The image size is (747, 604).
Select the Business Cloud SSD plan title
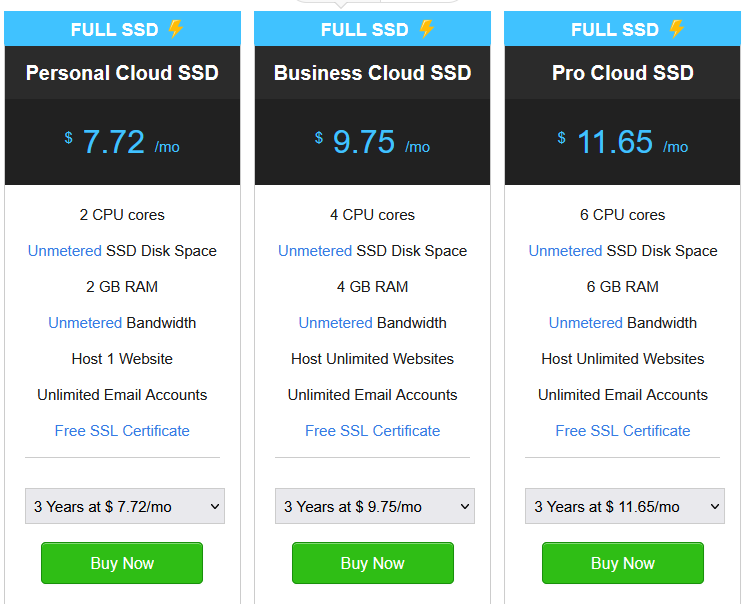click(x=372, y=73)
